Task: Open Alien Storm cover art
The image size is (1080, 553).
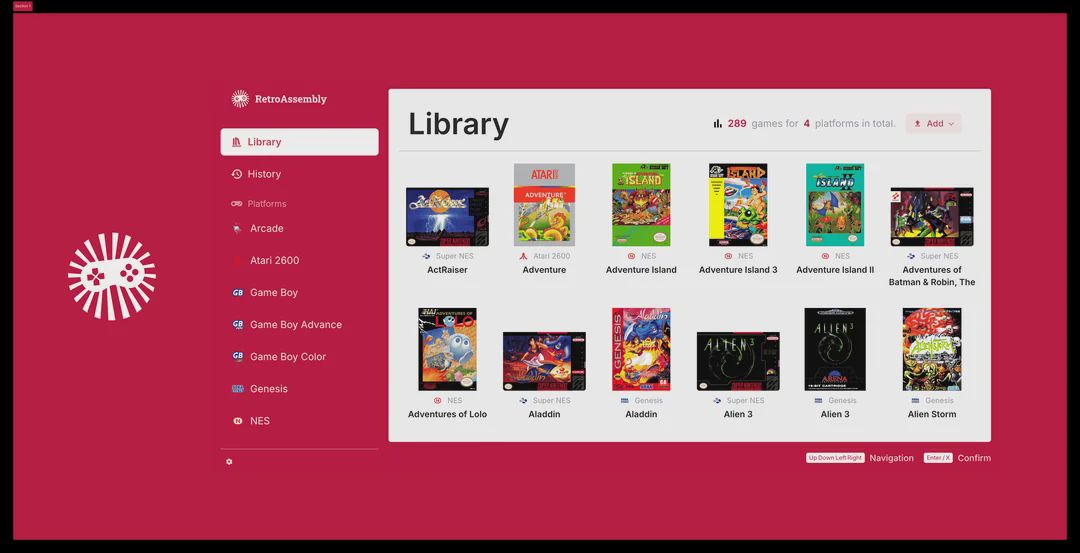Action: point(932,349)
